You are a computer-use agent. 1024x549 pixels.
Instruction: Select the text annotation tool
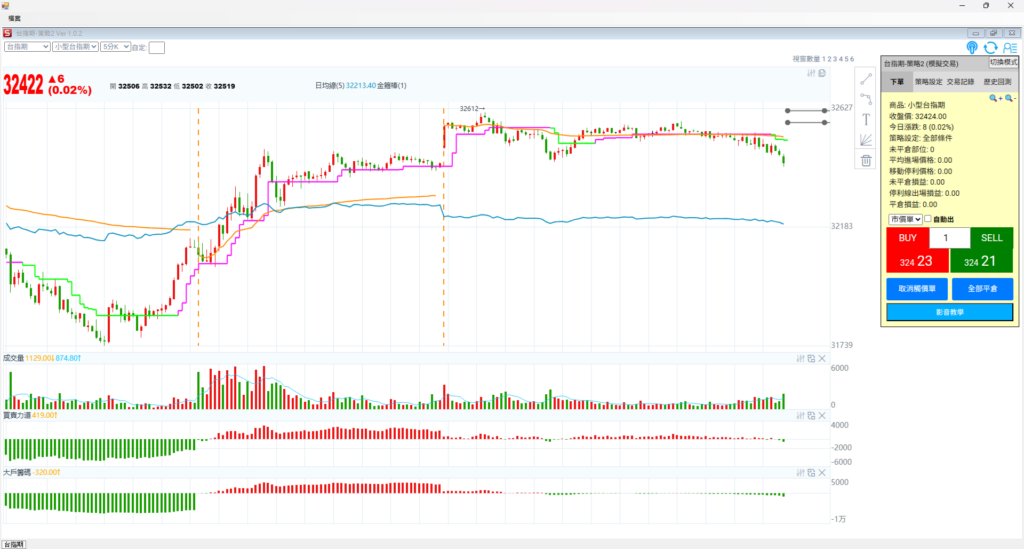click(x=866, y=119)
